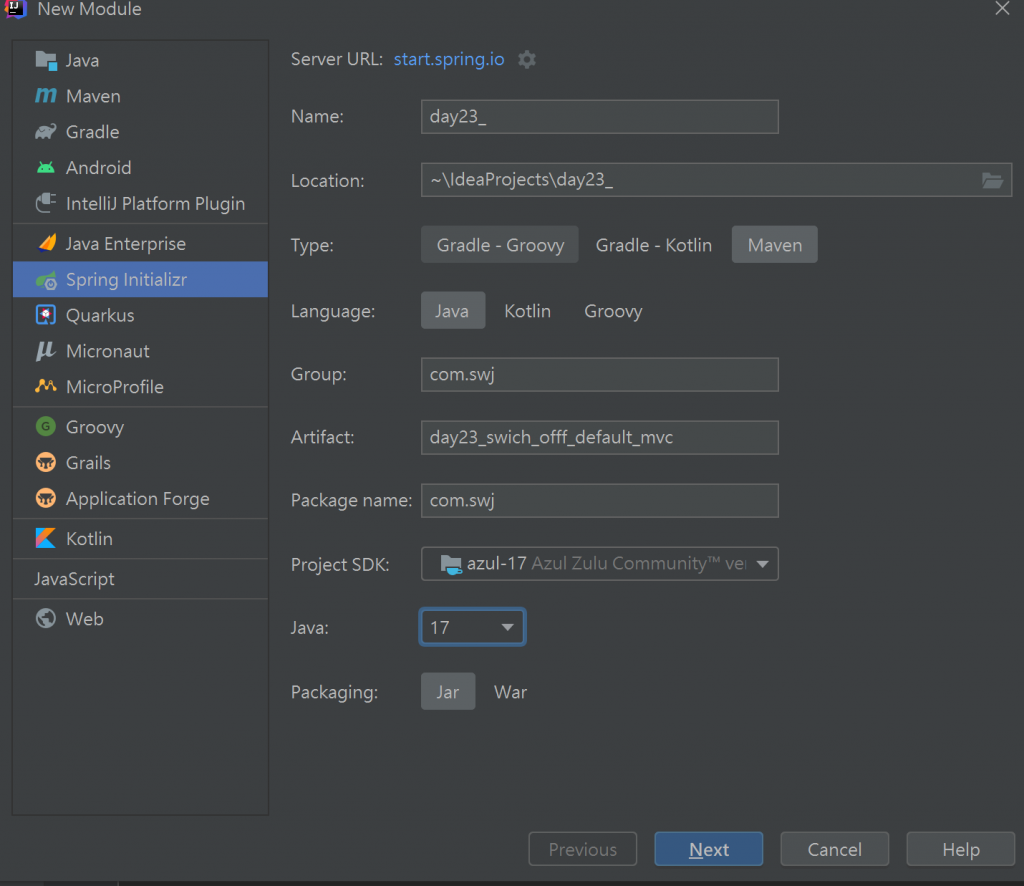Click the Help button

tap(961, 849)
